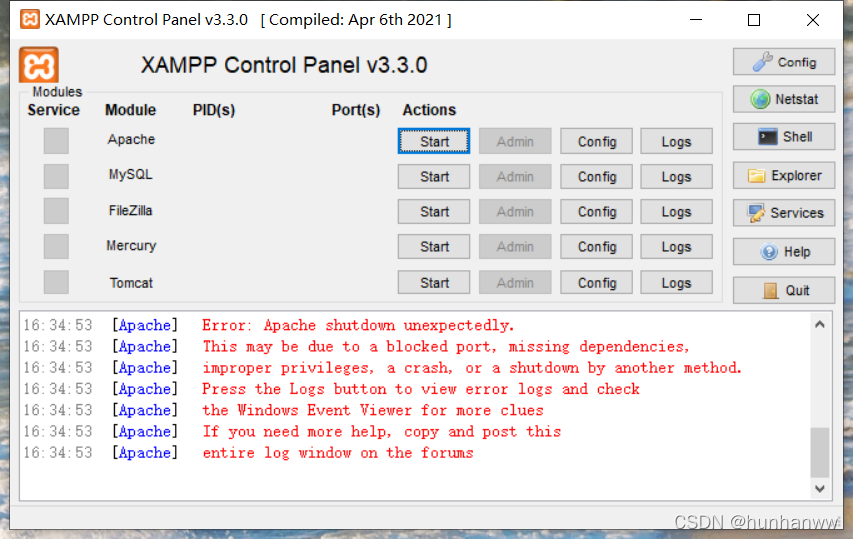
Task: Open Services via the services icon
Action: tap(756, 213)
